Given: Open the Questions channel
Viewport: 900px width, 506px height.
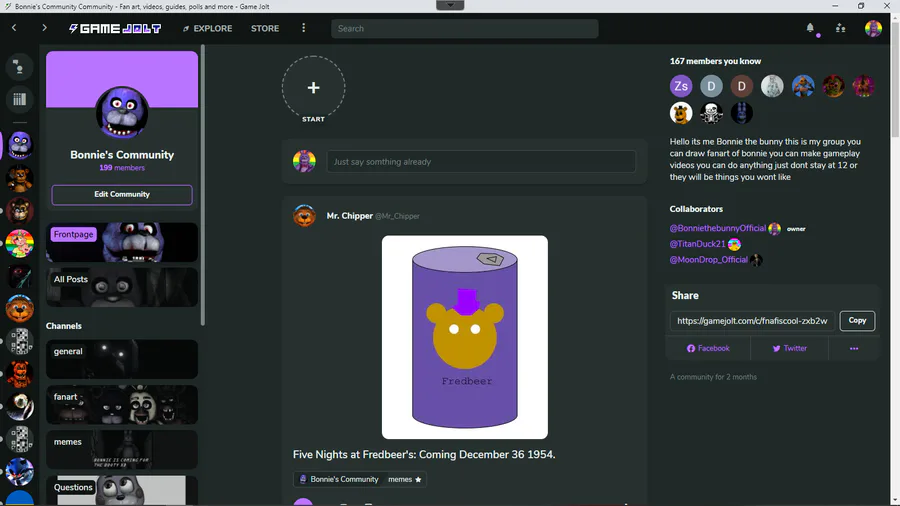Looking at the screenshot, I should (x=122, y=491).
